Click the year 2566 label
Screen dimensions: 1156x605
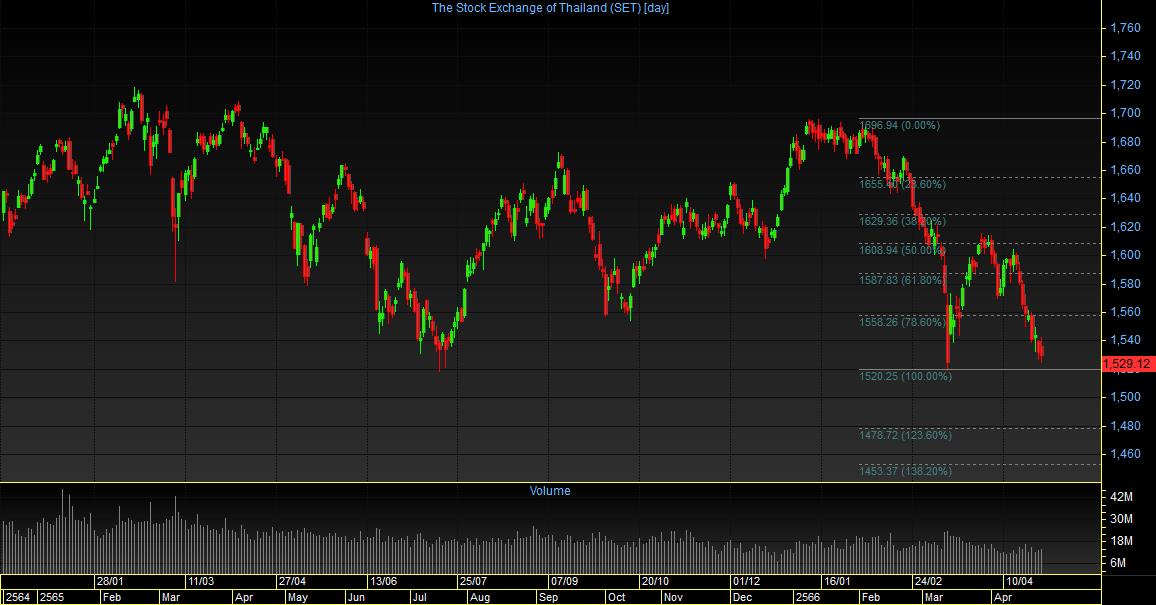pos(808,598)
